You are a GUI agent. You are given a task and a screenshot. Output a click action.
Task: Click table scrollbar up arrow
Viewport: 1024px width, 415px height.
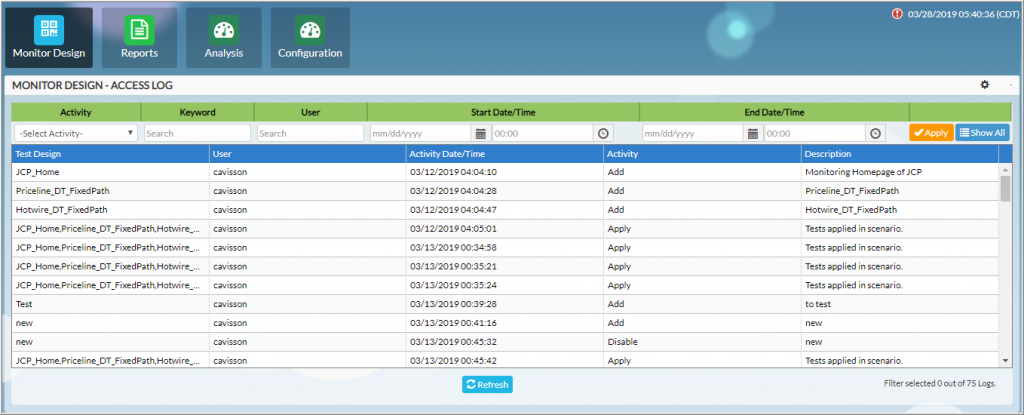point(1006,170)
